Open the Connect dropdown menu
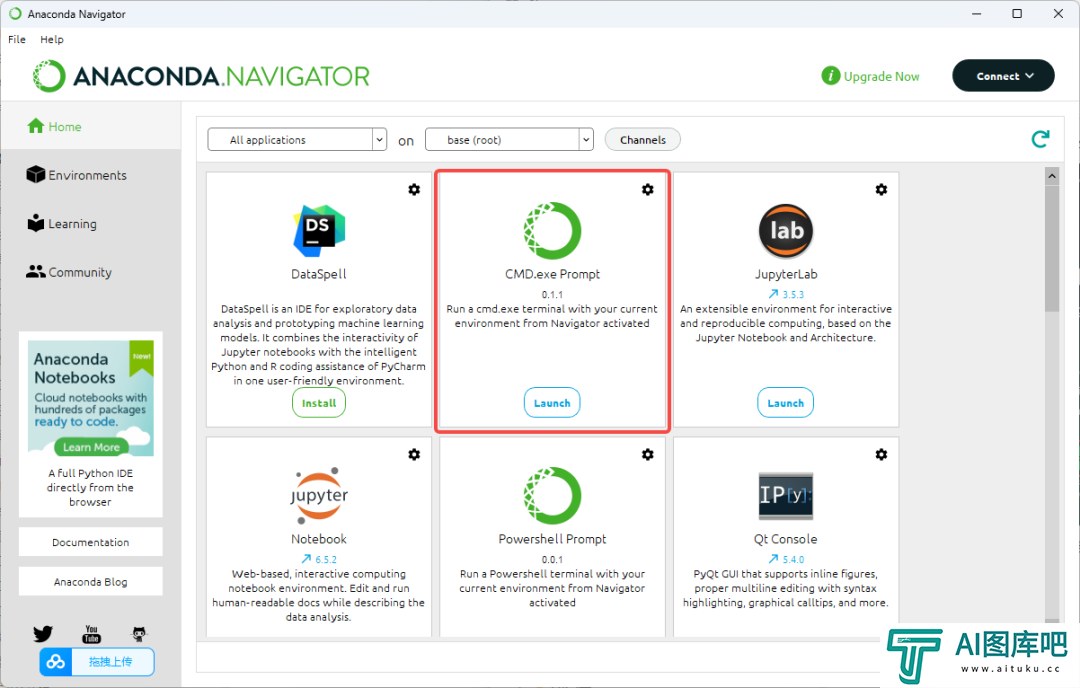Screen dimensions: 1080x688 point(1003,76)
